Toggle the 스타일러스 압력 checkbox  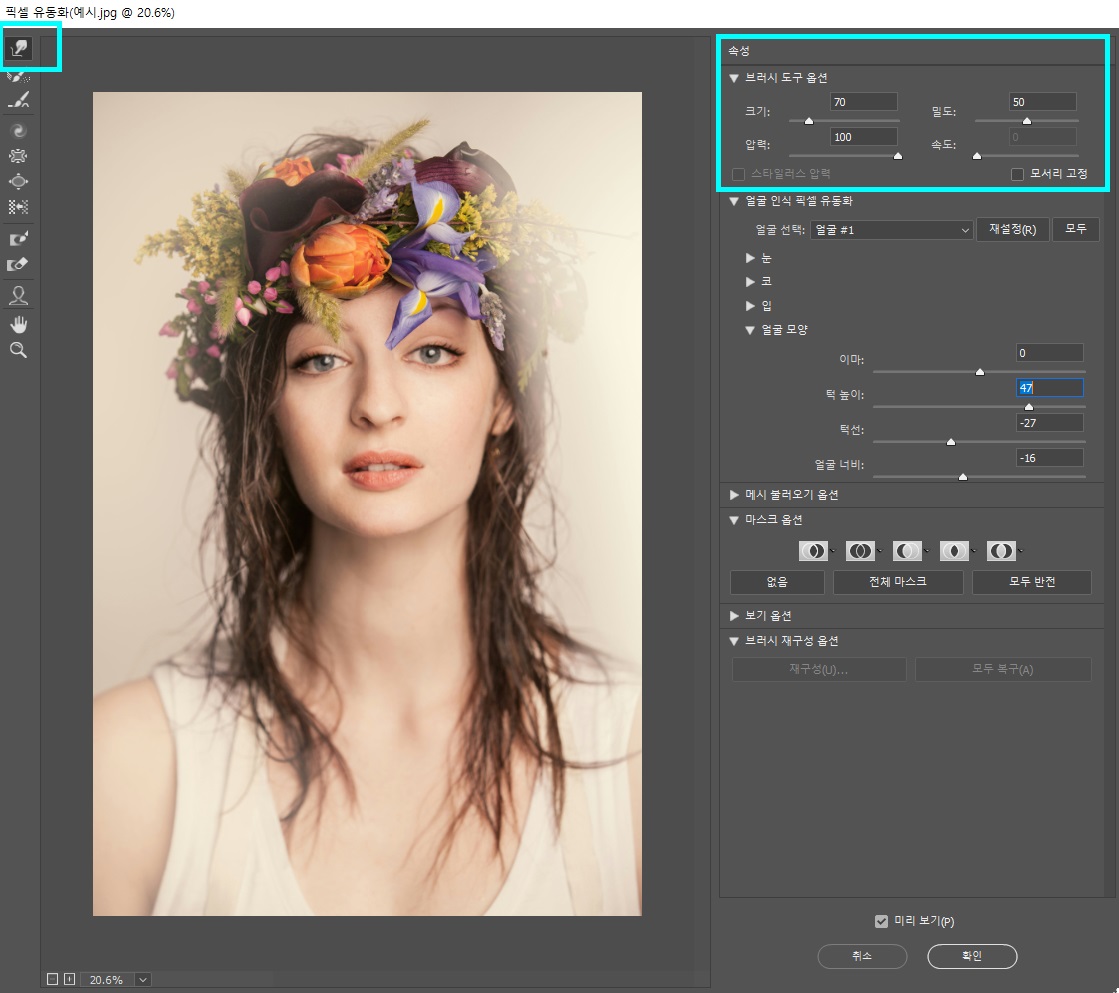point(739,174)
